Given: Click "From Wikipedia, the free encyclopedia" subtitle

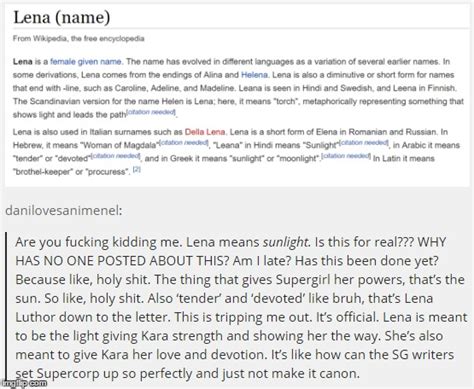Looking at the screenshot, I should [x=79, y=39].
